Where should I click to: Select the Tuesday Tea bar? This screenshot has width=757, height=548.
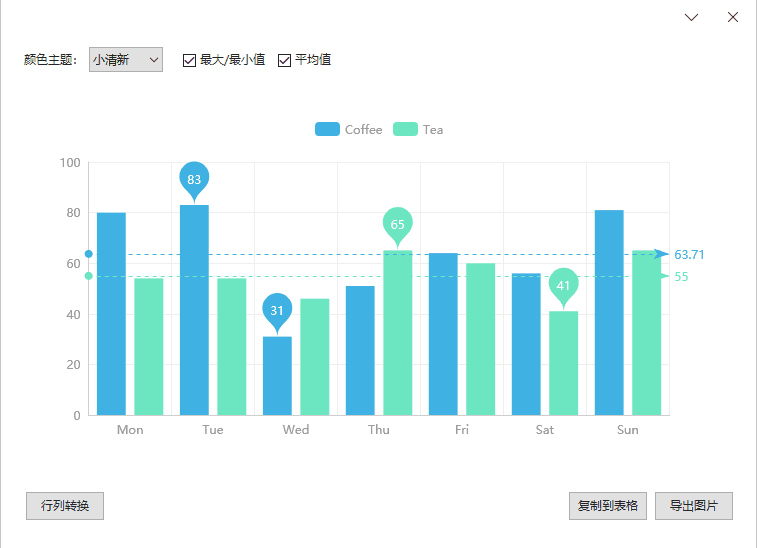232,347
